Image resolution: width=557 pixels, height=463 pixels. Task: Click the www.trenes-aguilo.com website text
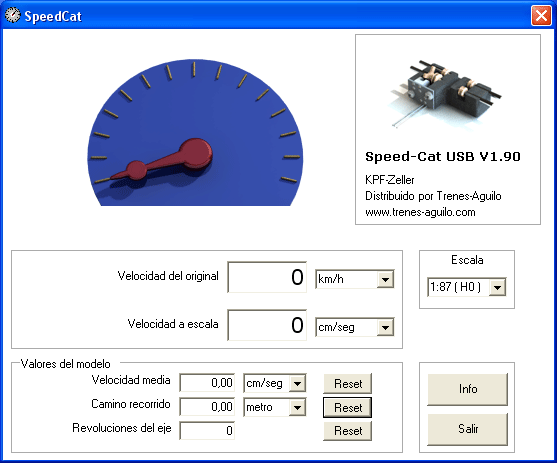point(420,212)
